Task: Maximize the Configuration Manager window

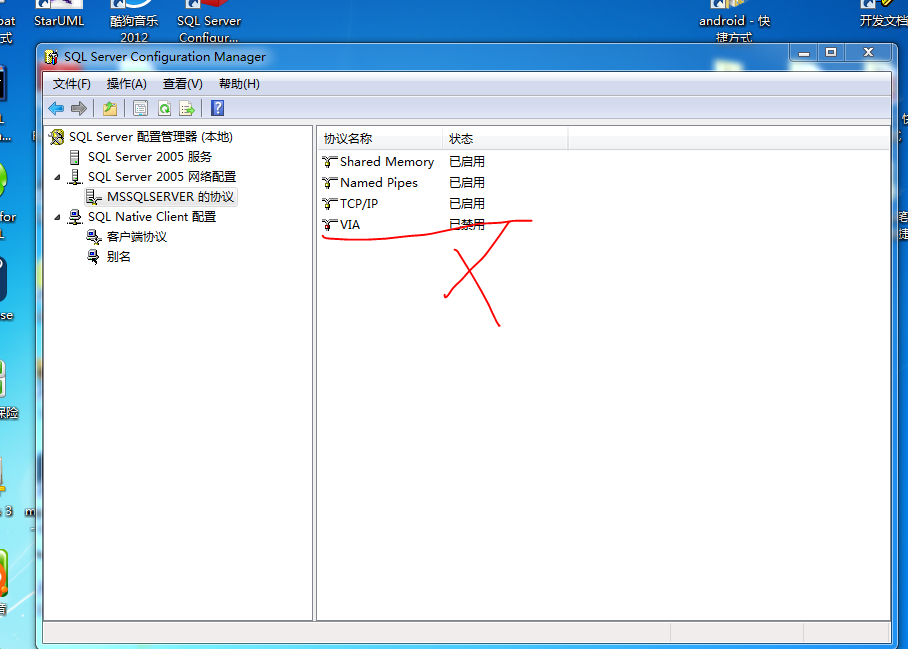Action: pos(831,53)
